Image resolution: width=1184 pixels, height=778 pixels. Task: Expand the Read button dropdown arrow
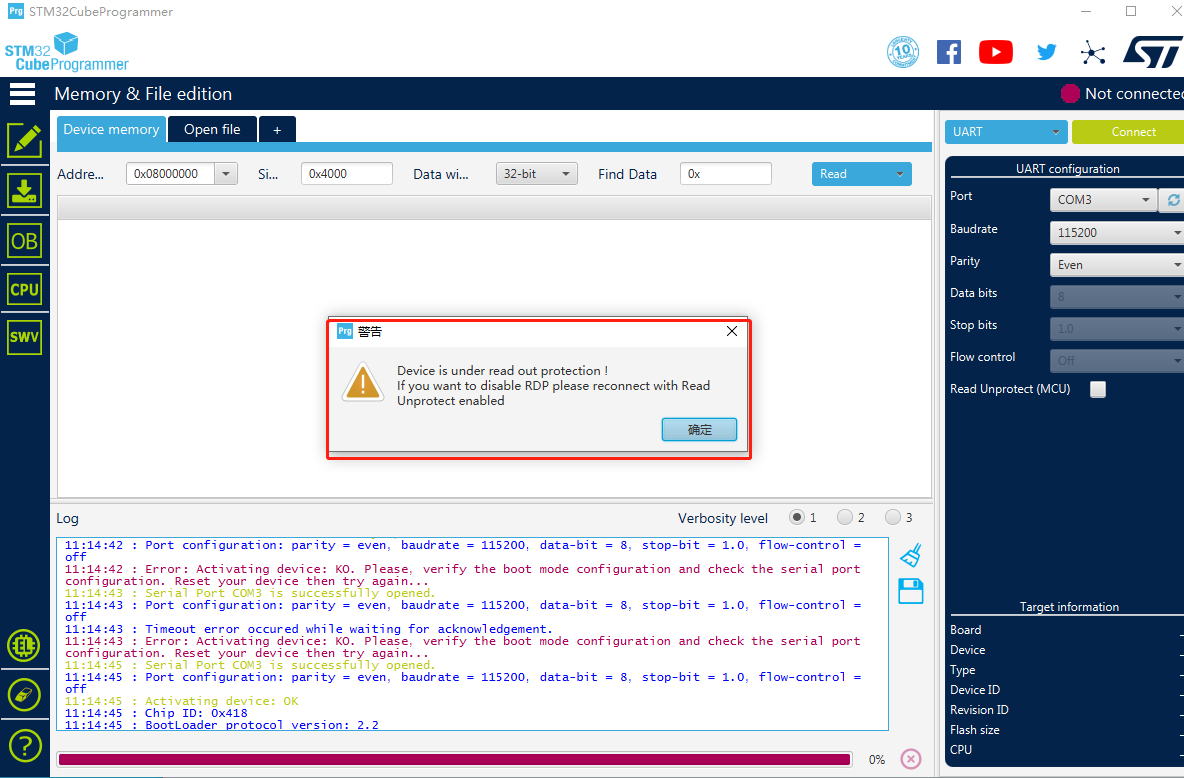tap(899, 174)
